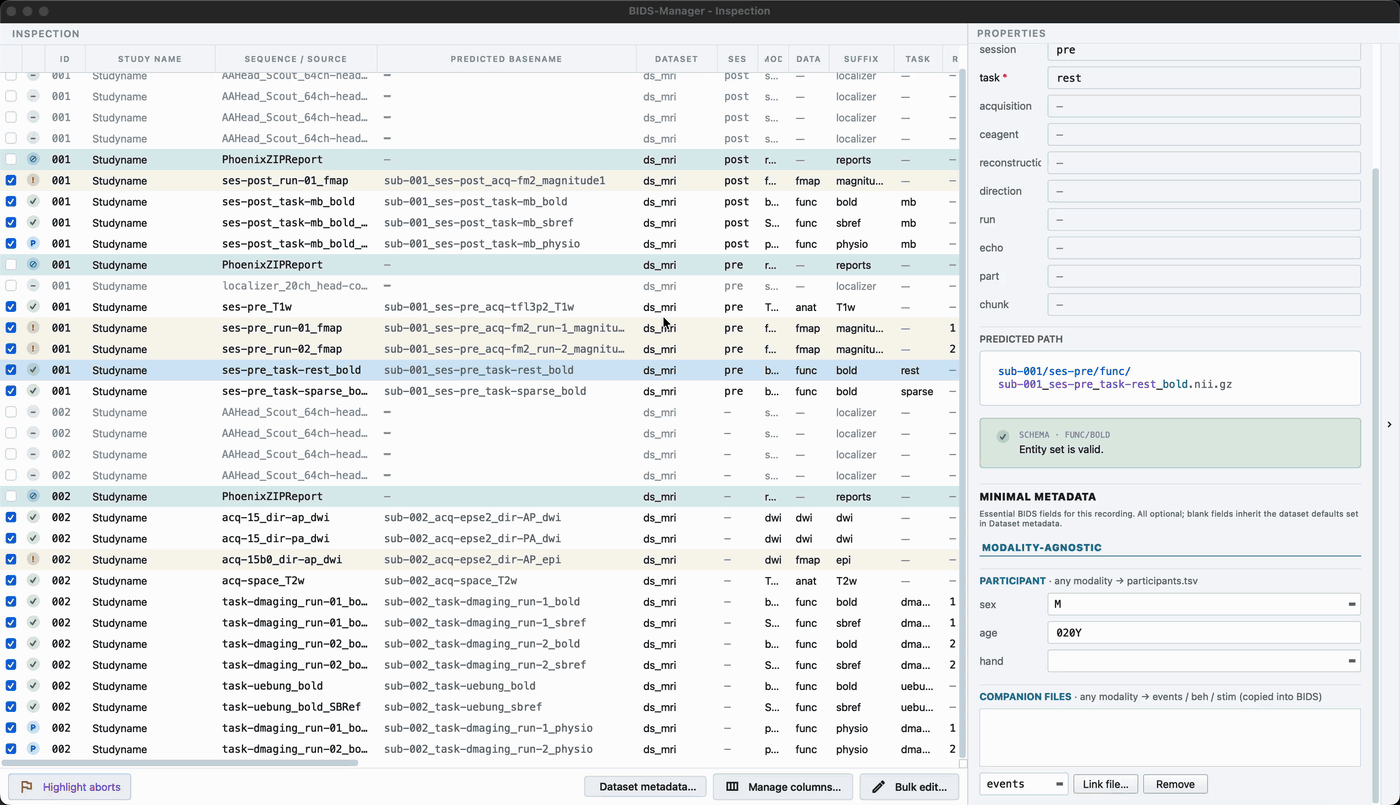Image resolution: width=1400 pixels, height=805 pixels.
Task: Click the excluded icon on subject 002 PhoenixZIPReport row
Action: click(x=33, y=497)
